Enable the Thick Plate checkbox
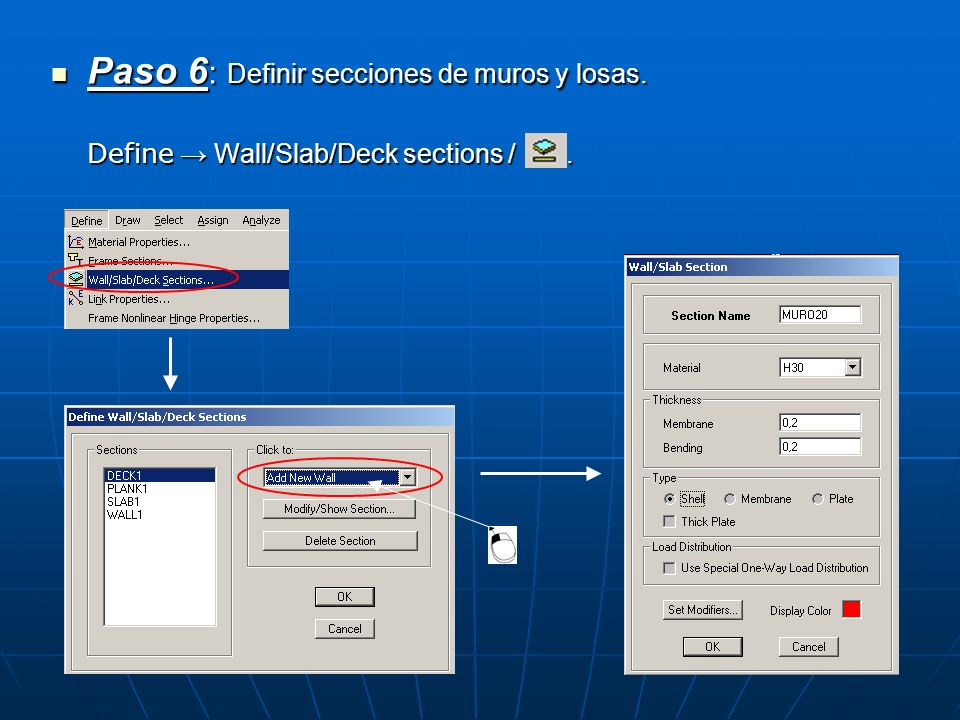This screenshot has width=960, height=720. click(670, 522)
